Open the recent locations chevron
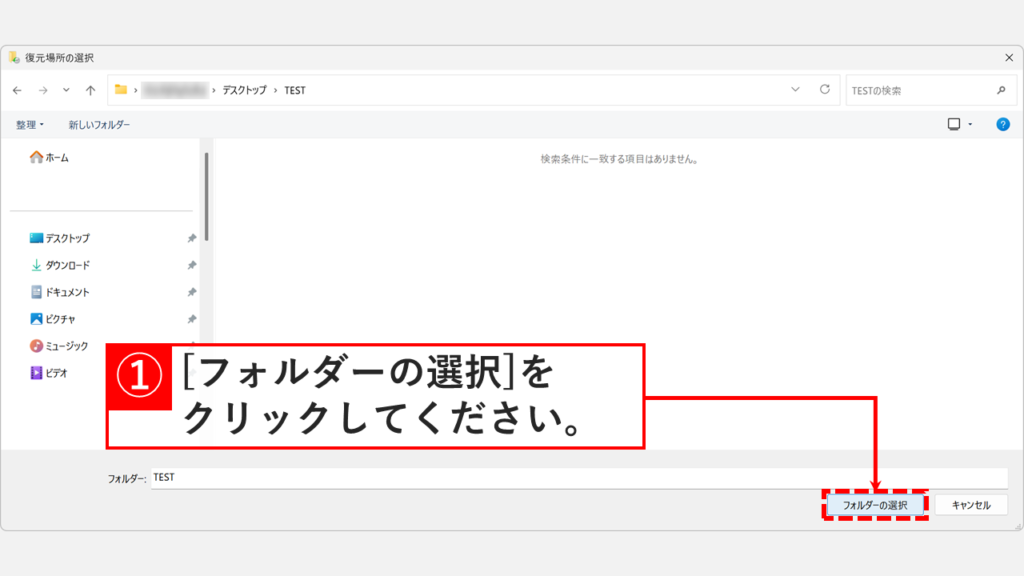1024x576 pixels. click(x=66, y=90)
